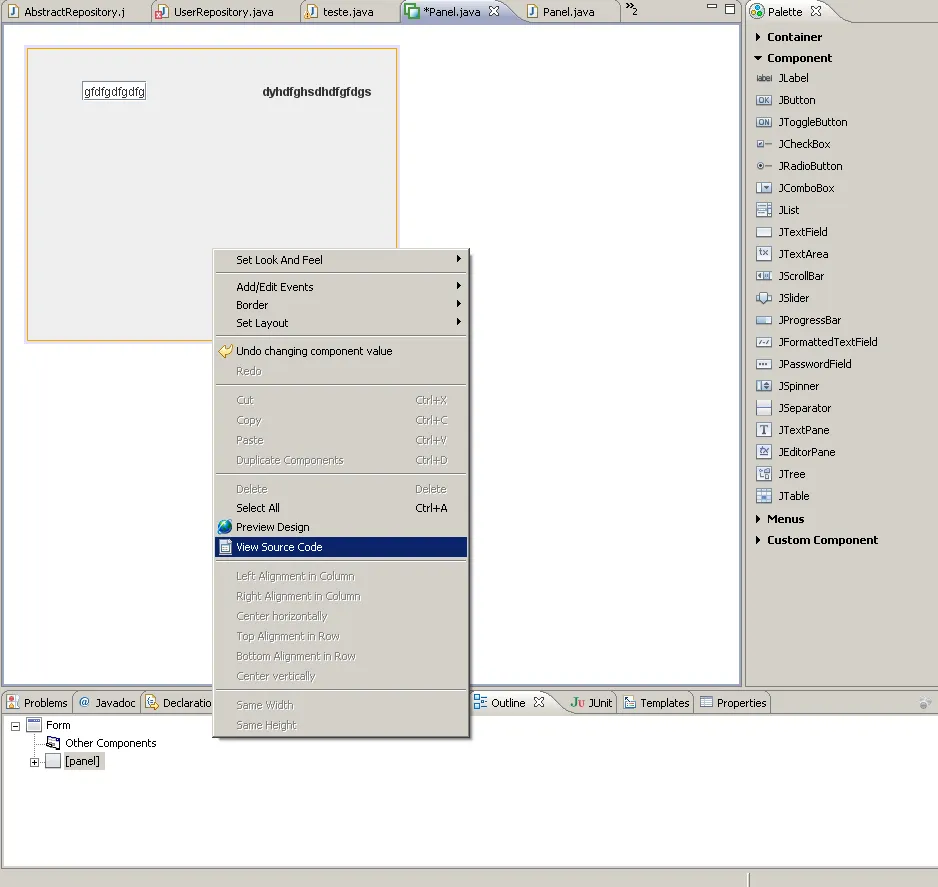Viewport: 938px width, 887px height.
Task: Choose the JRadioButton component icon
Action: pos(764,166)
